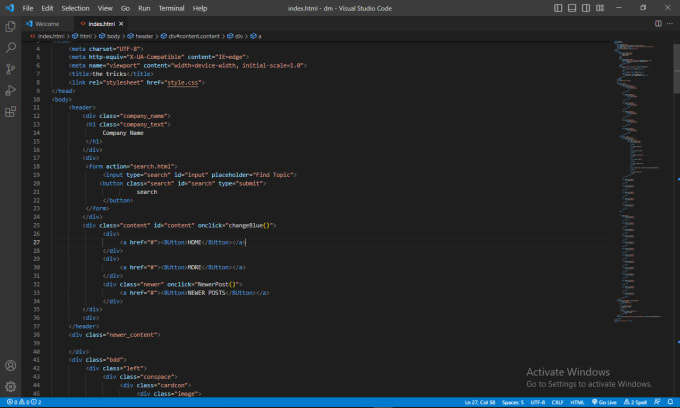680x408 pixels.
Task: Open notifications bell icon
Action: point(670,402)
